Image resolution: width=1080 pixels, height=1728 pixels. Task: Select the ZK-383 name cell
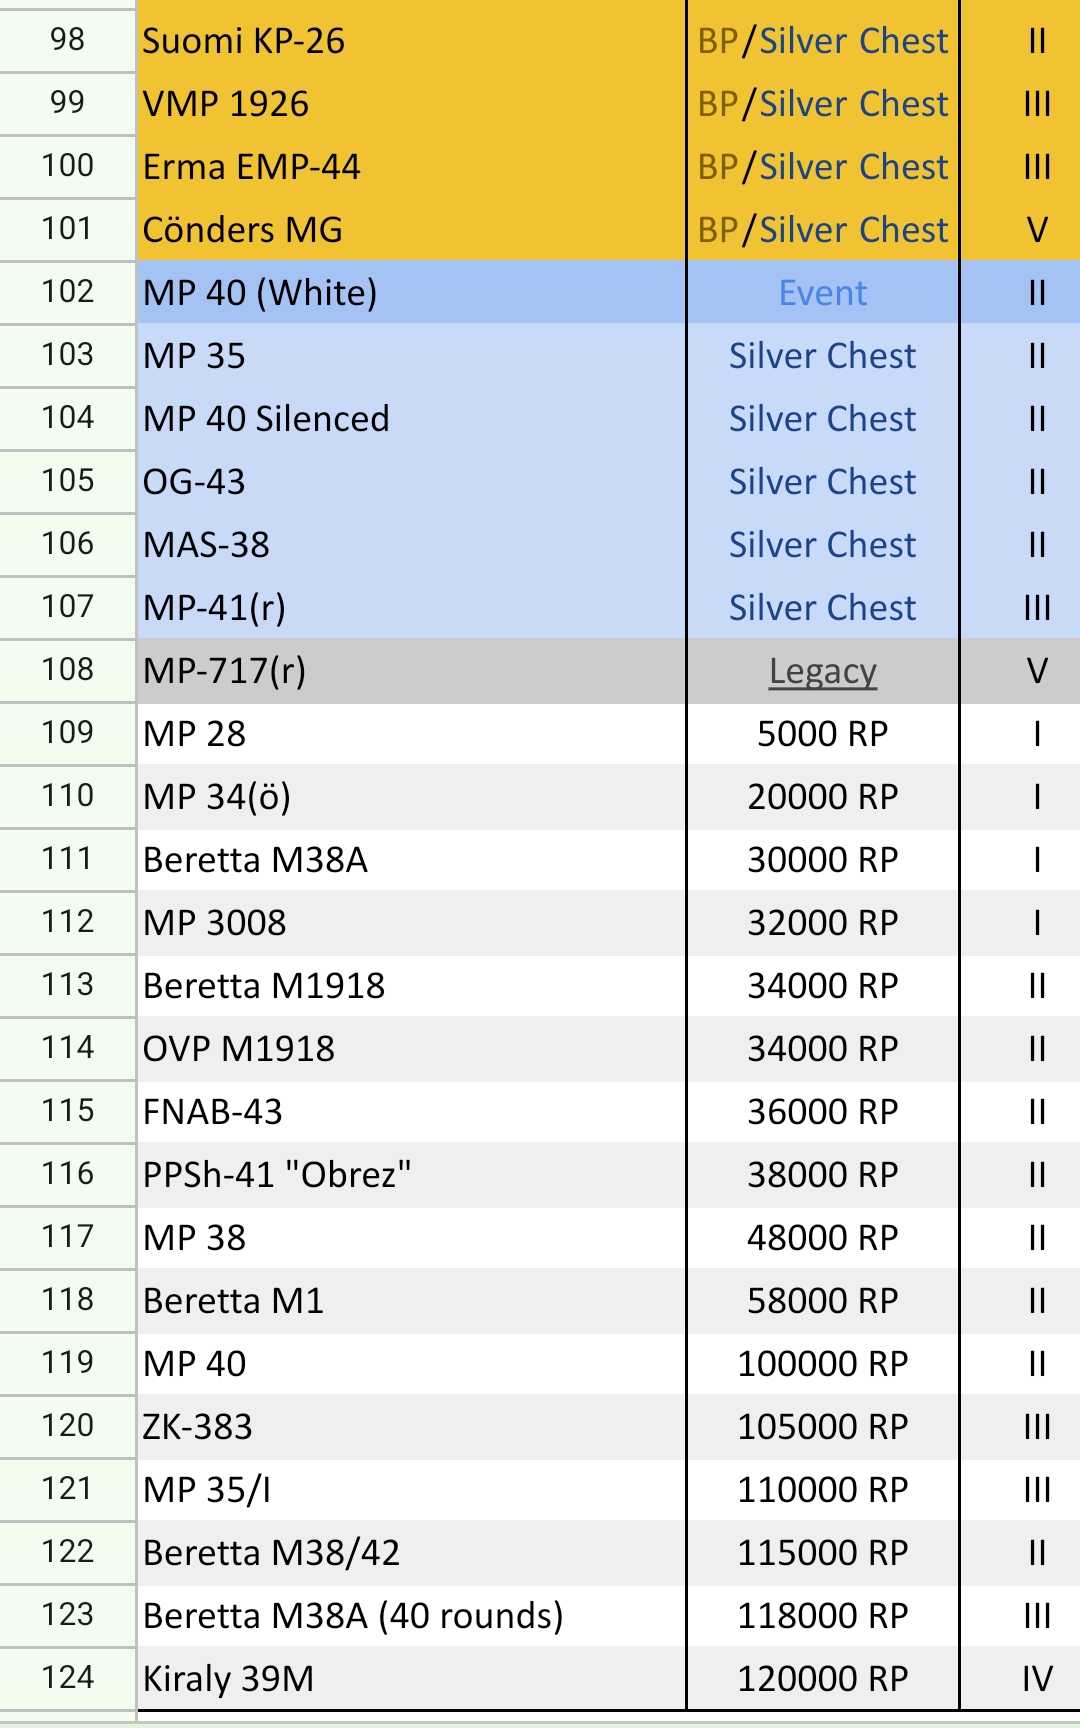click(x=410, y=1427)
